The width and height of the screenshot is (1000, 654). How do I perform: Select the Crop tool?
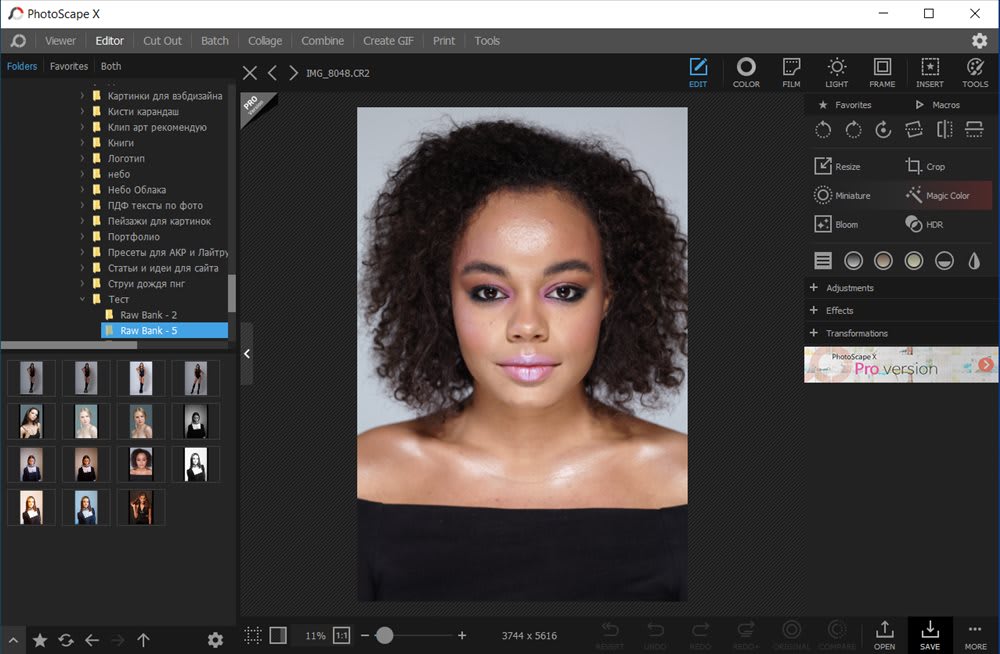pyautogui.click(x=925, y=167)
